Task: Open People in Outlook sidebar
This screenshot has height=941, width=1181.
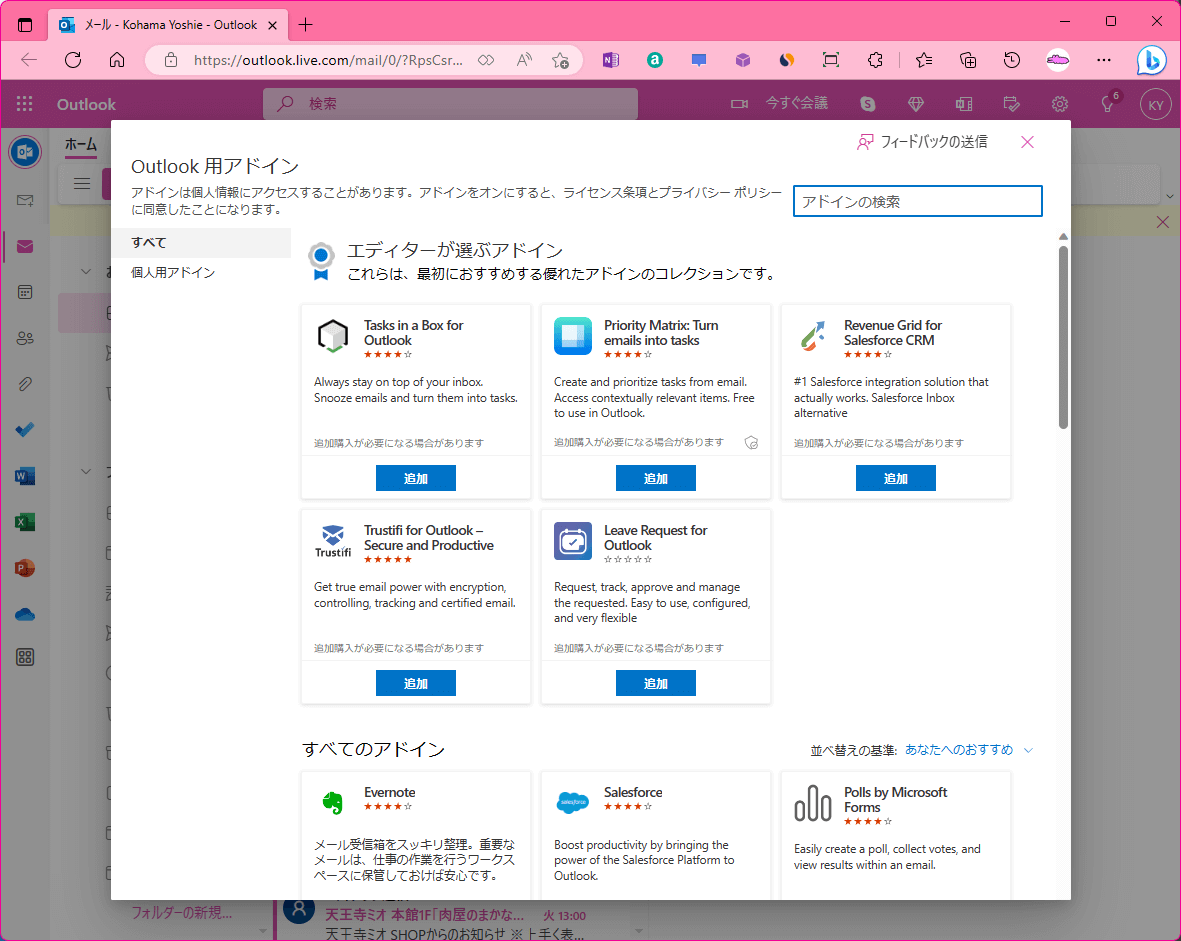Action: 25,338
